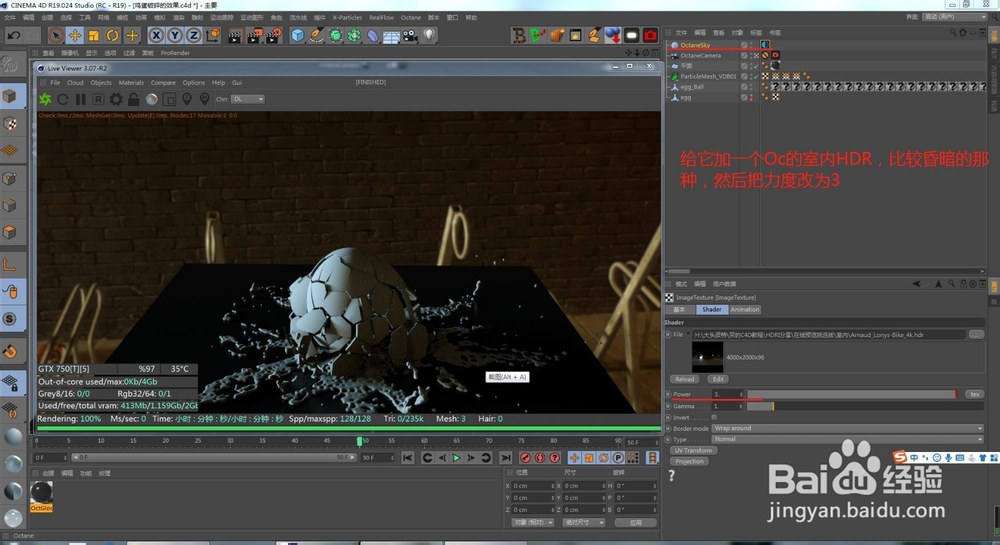Click Live Viewer render region icon
The width and height of the screenshot is (1000, 545).
click(169, 99)
